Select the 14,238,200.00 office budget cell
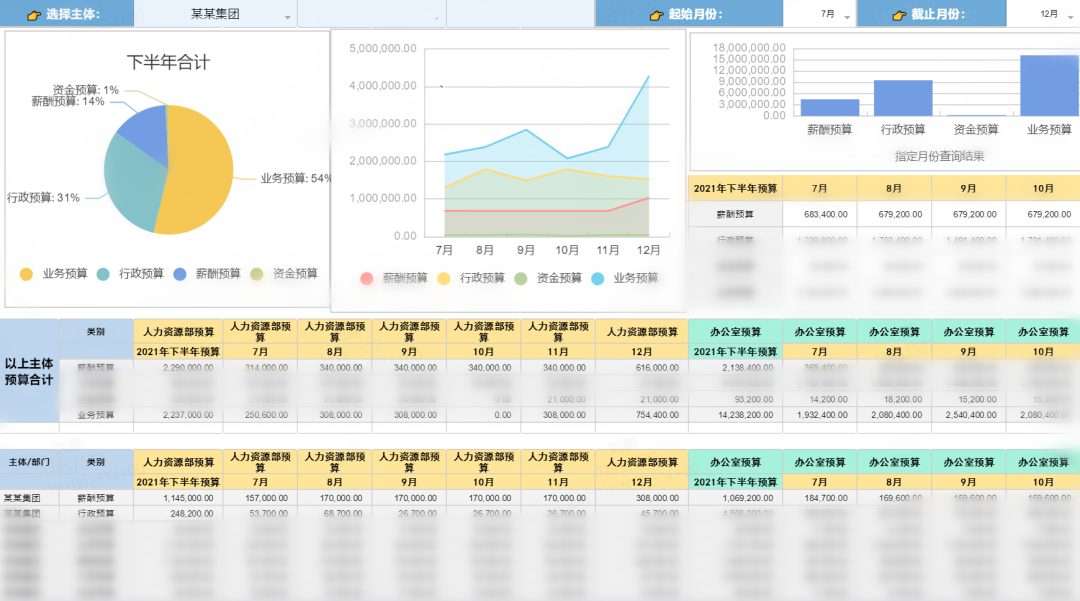 pos(735,415)
